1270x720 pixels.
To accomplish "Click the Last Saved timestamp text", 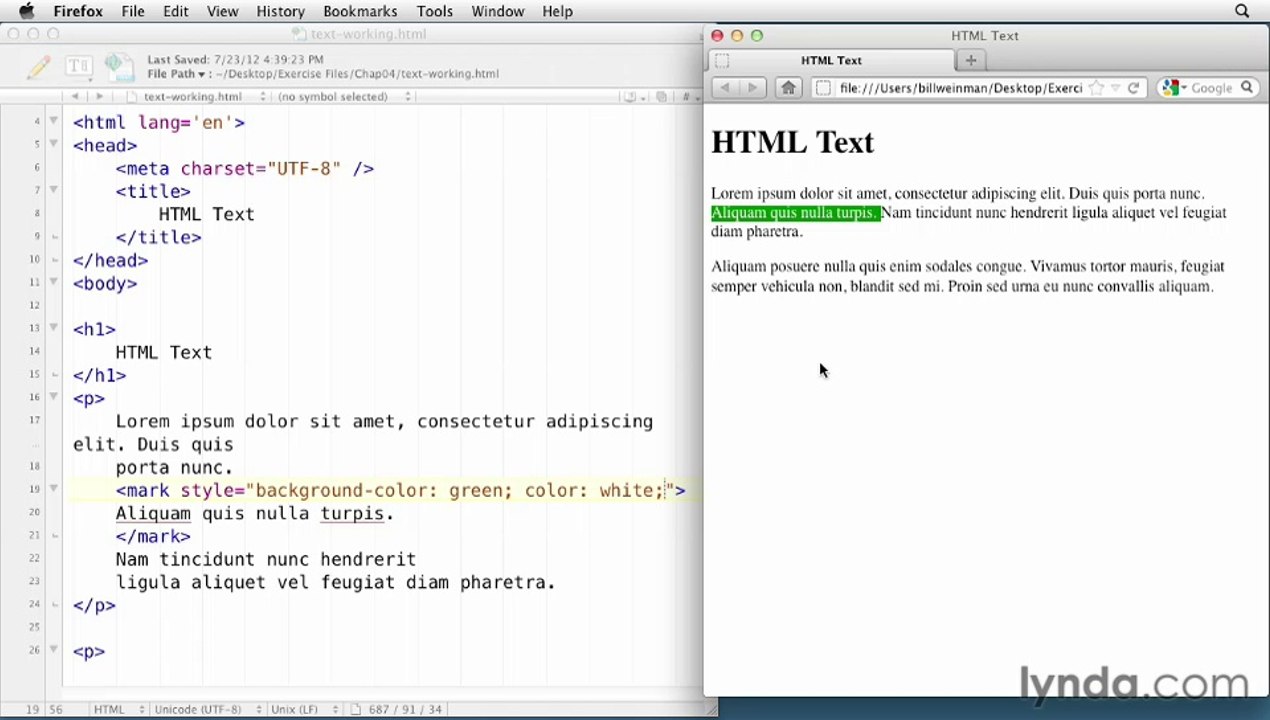I will 235,60.
